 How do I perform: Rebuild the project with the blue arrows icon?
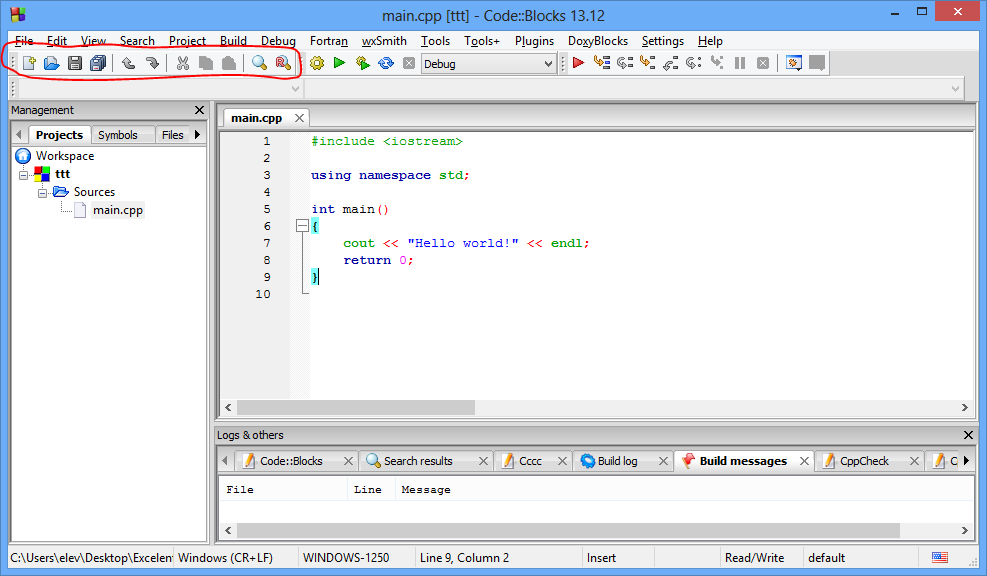pos(386,63)
